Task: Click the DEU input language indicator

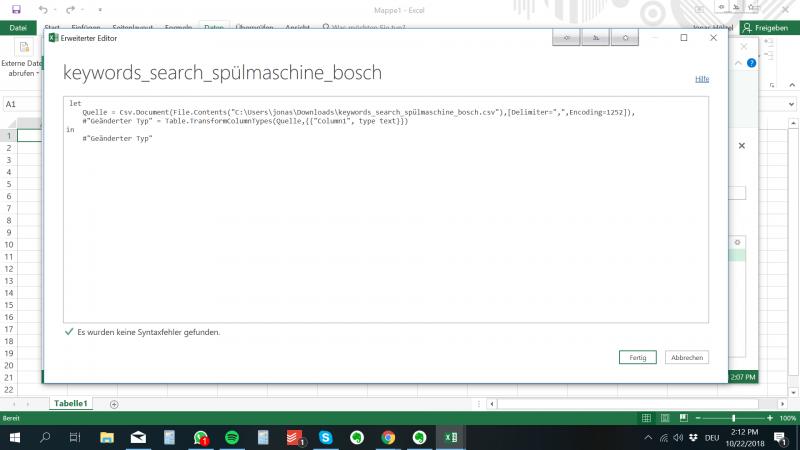Action: click(x=712, y=438)
